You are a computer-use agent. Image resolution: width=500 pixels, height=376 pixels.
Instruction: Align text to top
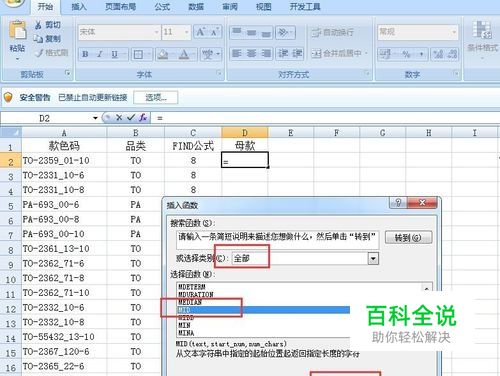(237, 32)
